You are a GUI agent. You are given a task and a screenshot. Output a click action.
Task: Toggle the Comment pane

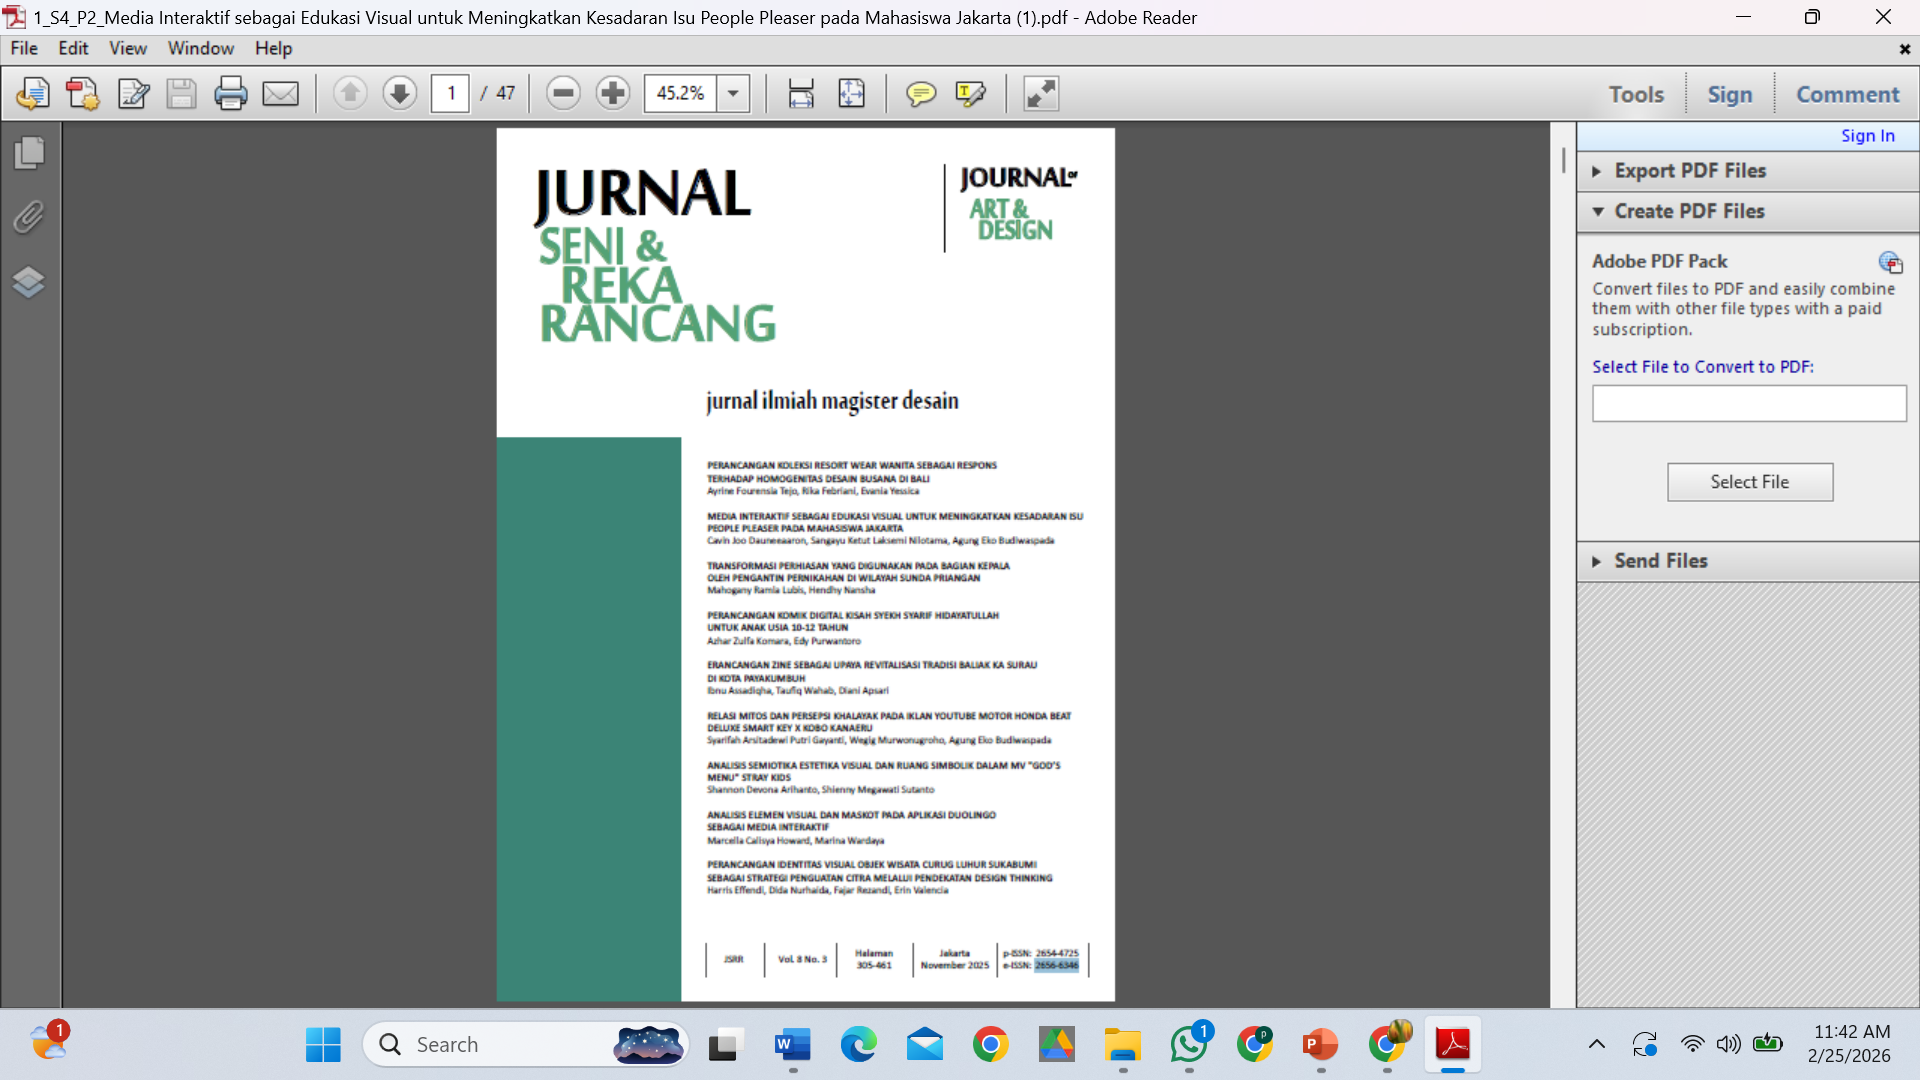[1847, 94]
